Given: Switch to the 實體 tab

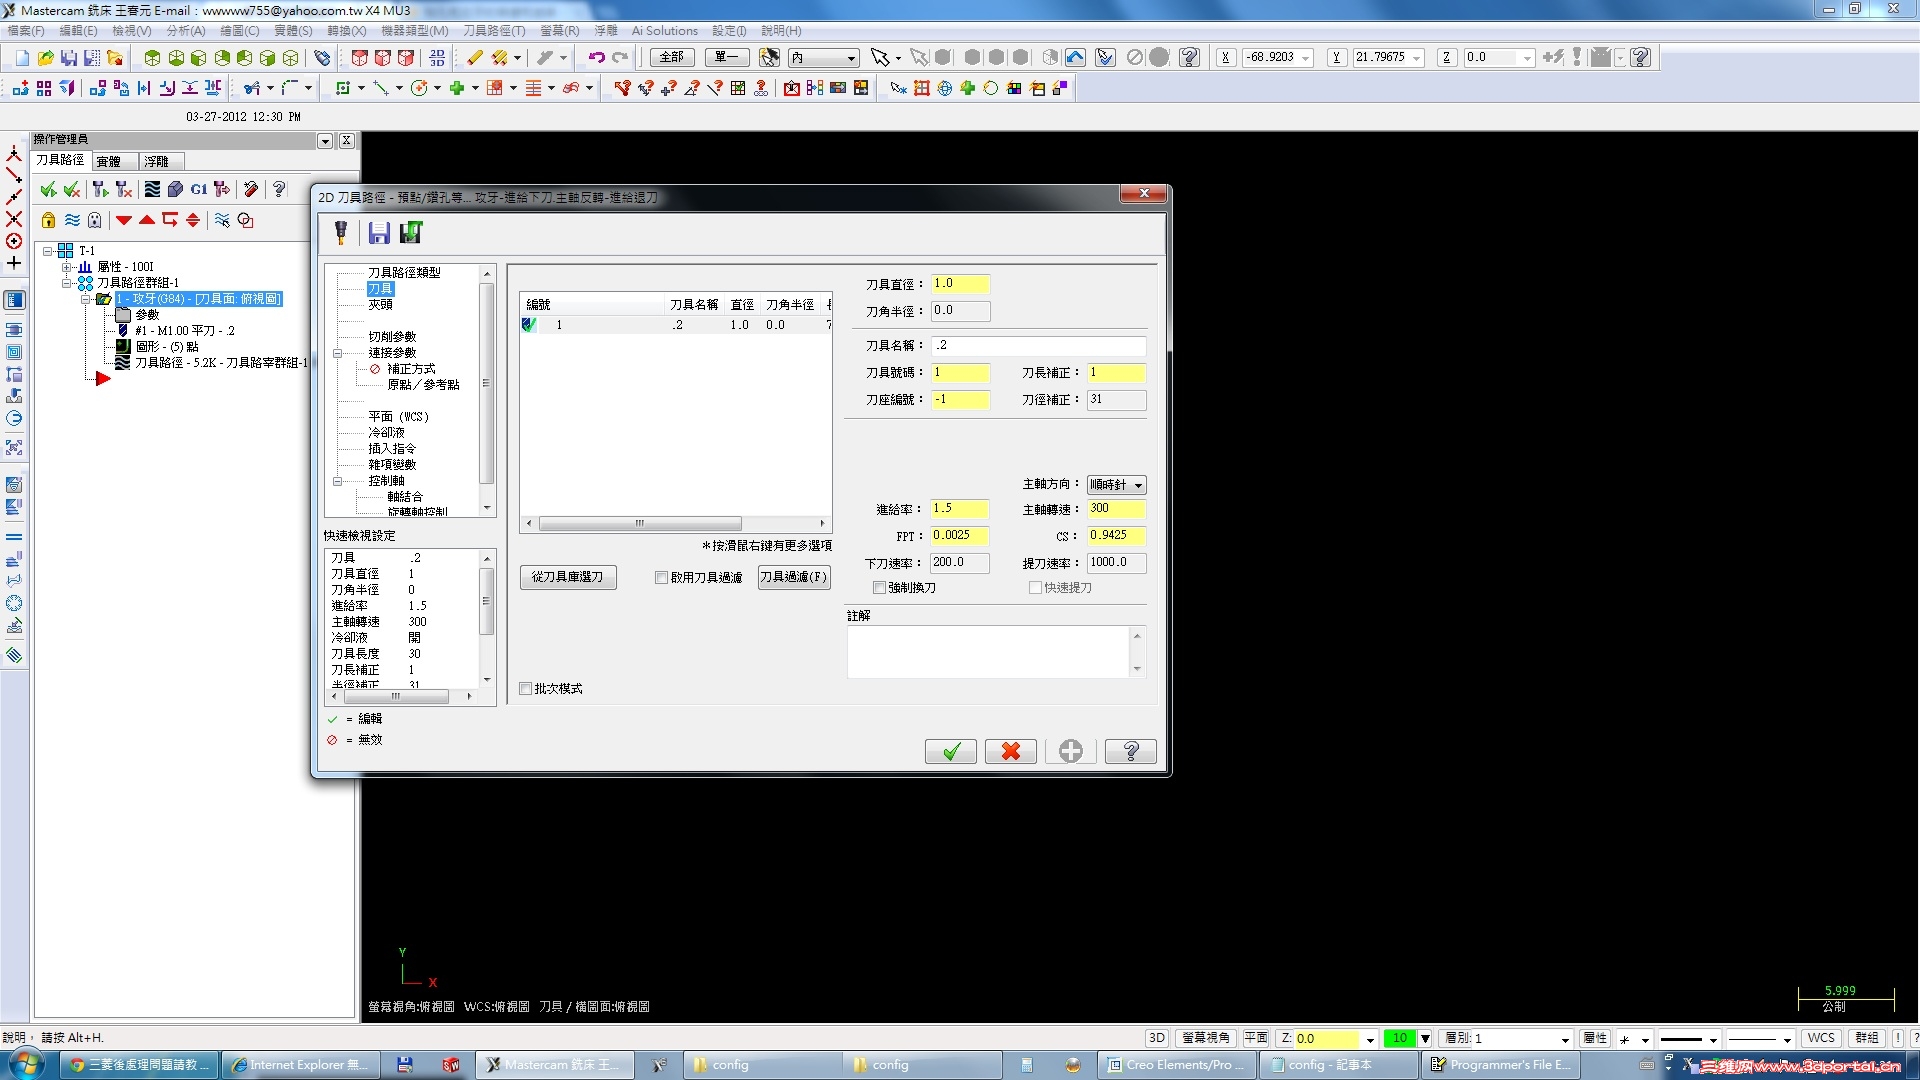Looking at the screenshot, I should coord(109,161).
